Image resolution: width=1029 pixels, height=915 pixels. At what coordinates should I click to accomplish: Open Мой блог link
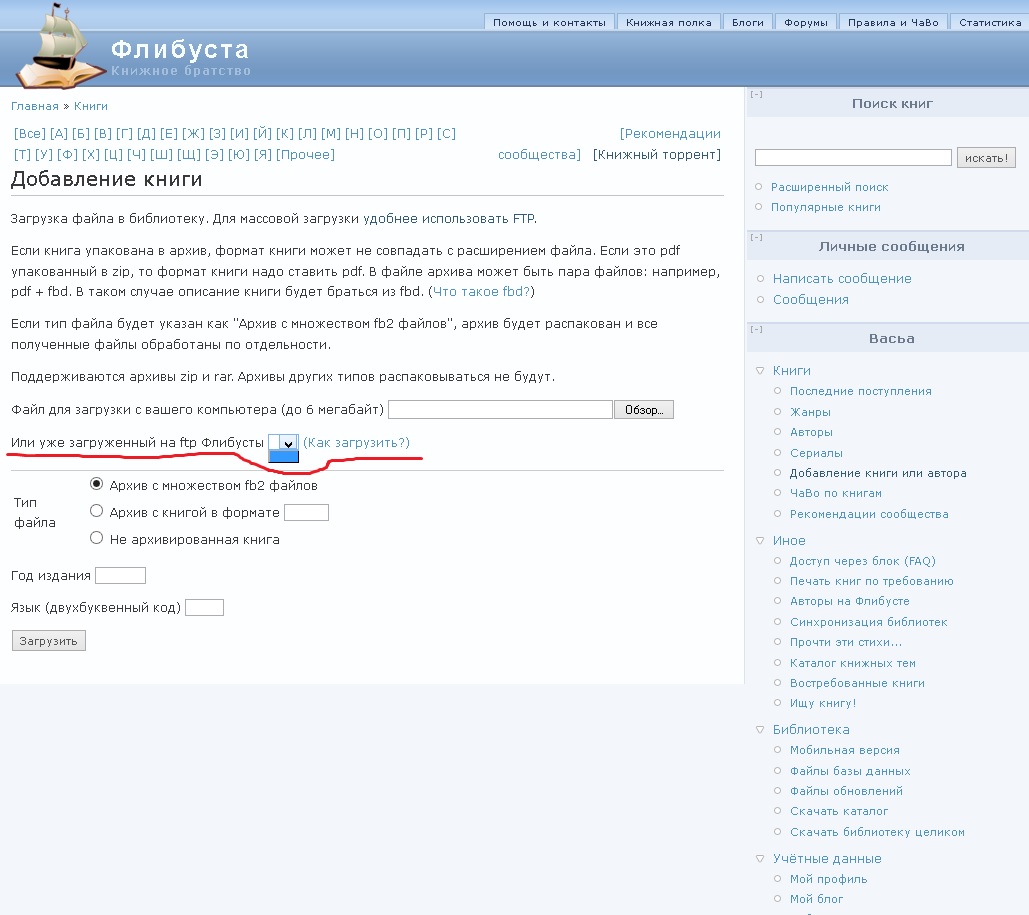click(x=816, y=899)
